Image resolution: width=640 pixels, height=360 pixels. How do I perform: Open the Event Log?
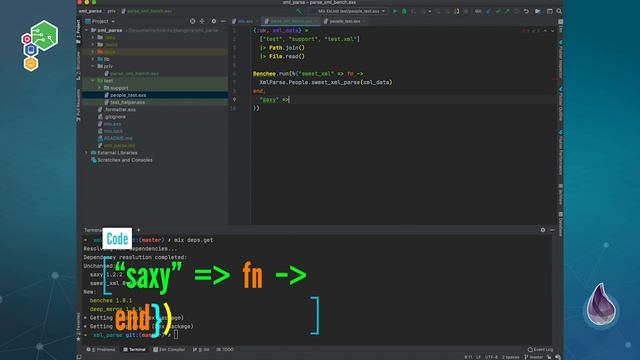coord(541,350)
